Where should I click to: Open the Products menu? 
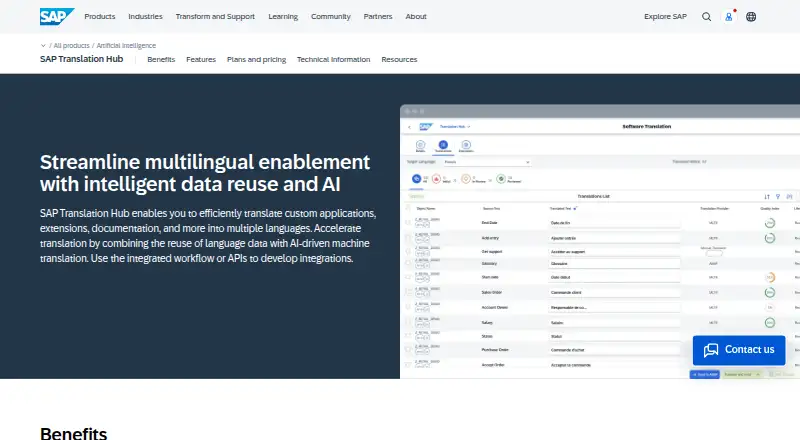100,16
